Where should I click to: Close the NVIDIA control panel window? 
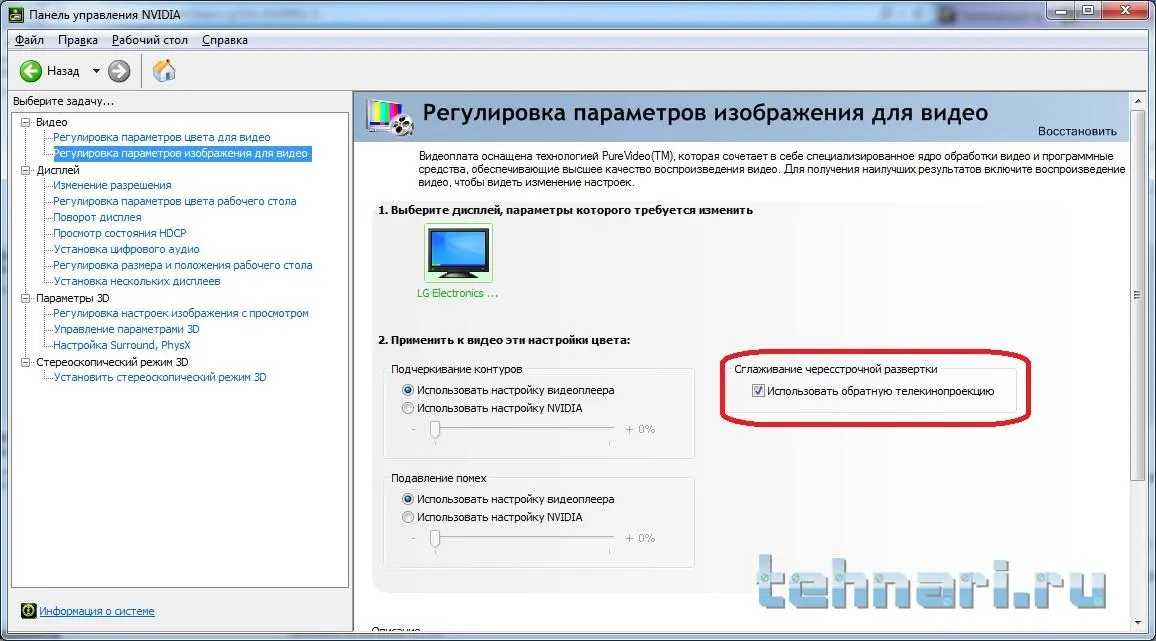click(1126, 11)
